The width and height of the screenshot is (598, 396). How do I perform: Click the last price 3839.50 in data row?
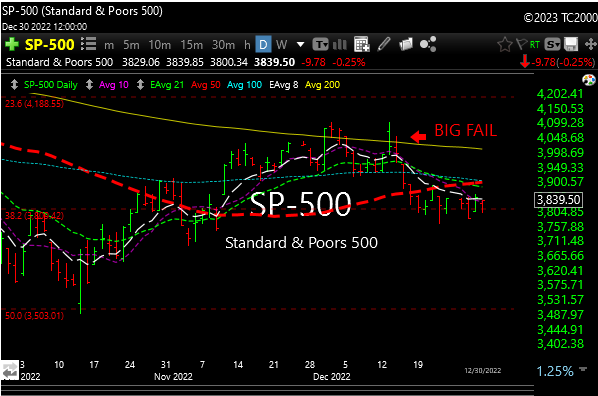pos(275,62)
